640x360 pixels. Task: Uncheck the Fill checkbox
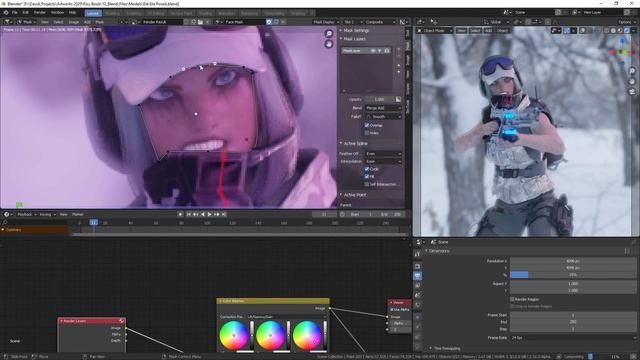coord(367,176)
